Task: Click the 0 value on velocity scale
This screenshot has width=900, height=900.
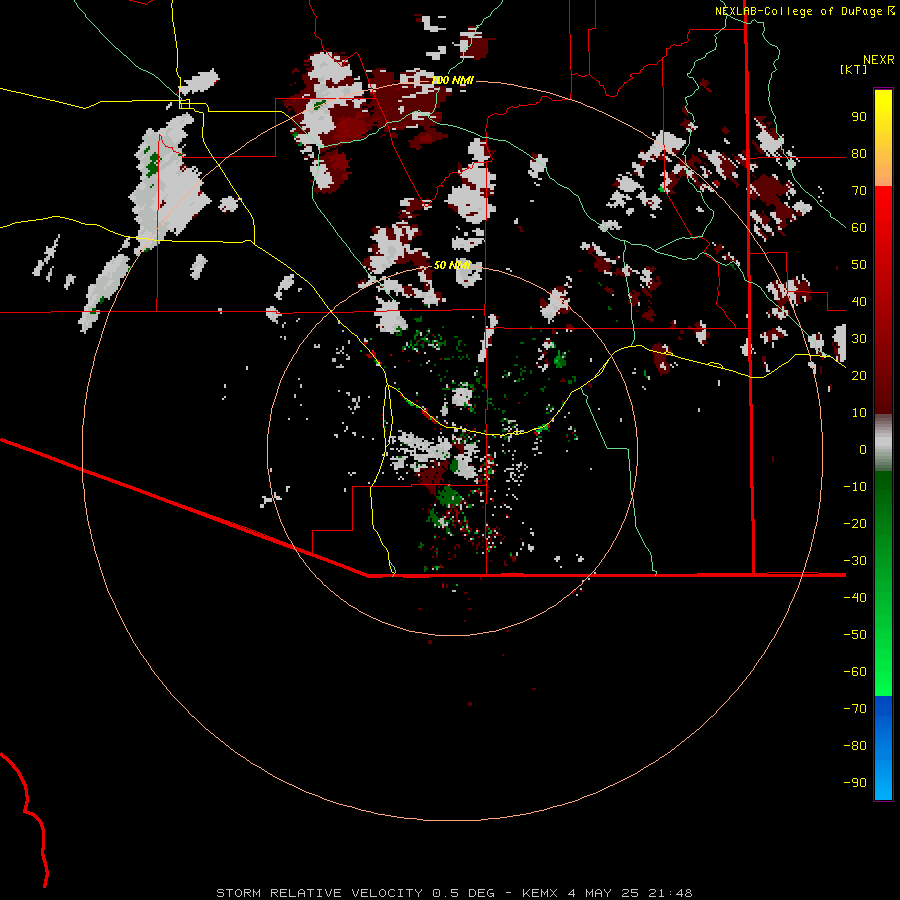Action: coord(863,449)
